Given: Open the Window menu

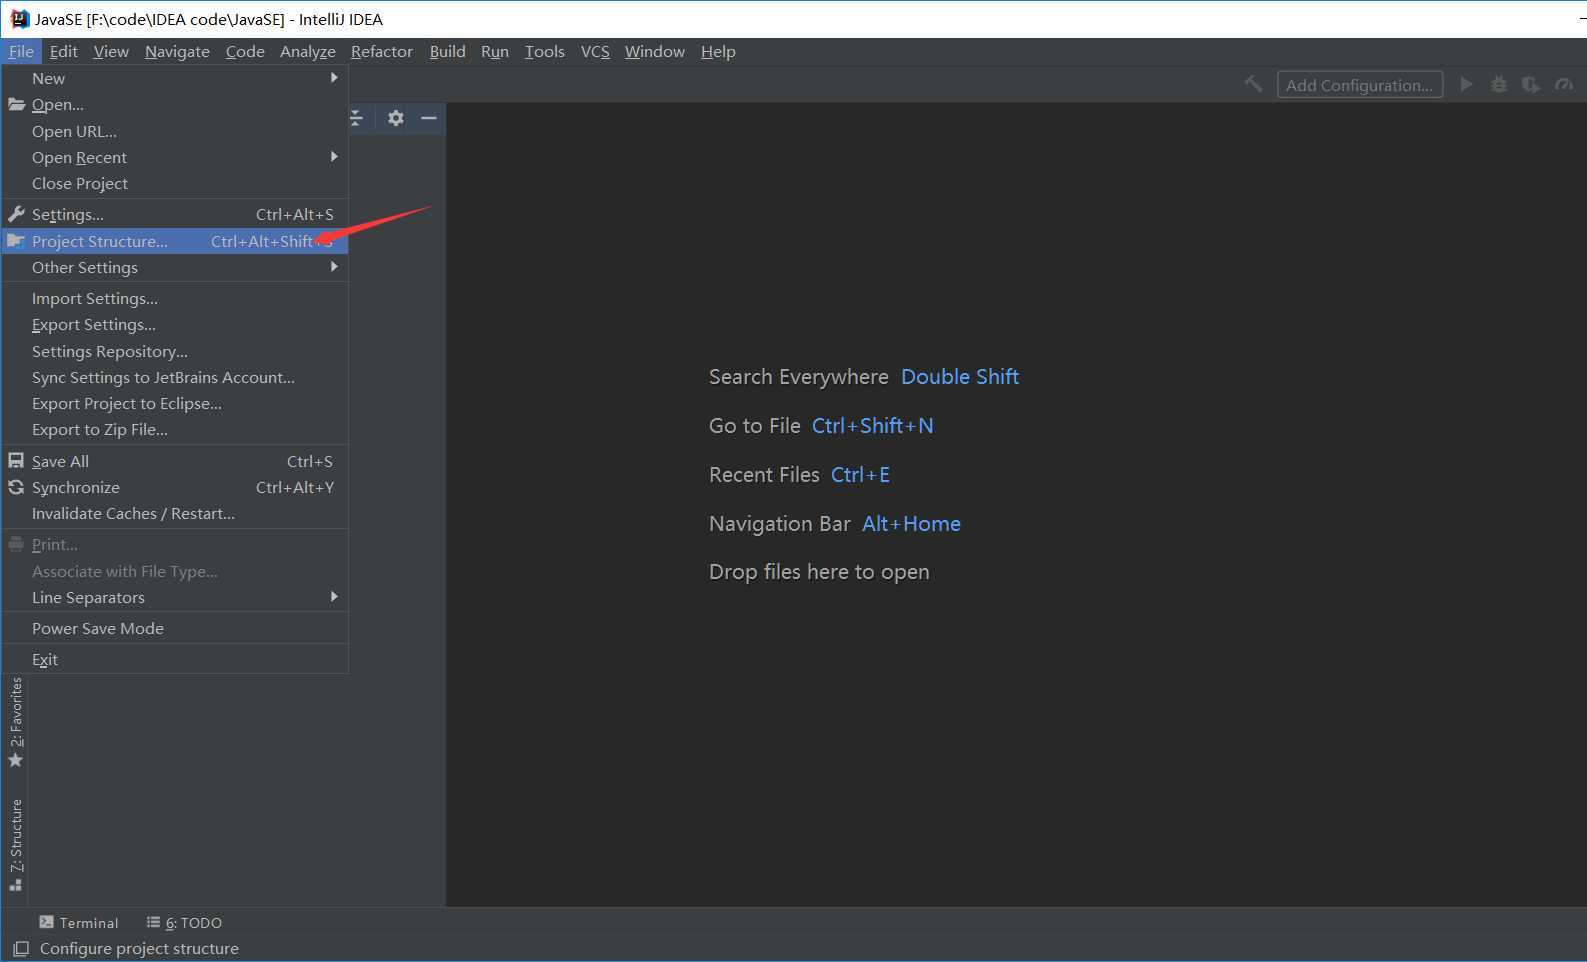Looking at the screenshot, I should coord(655,51).
